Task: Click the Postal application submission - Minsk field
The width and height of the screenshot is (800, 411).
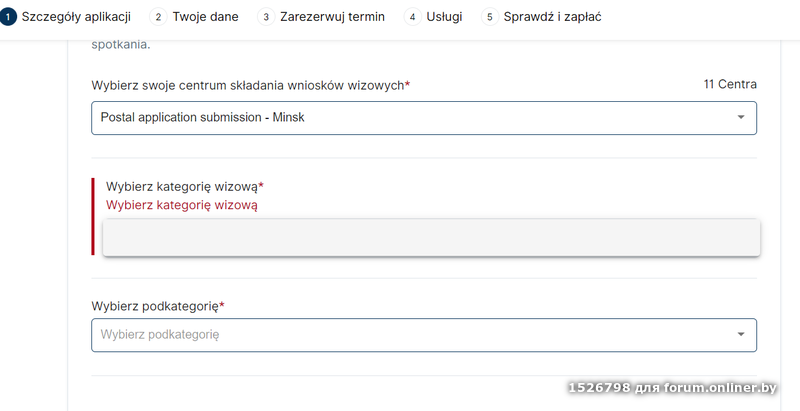Action: click(x=400, y=118)
